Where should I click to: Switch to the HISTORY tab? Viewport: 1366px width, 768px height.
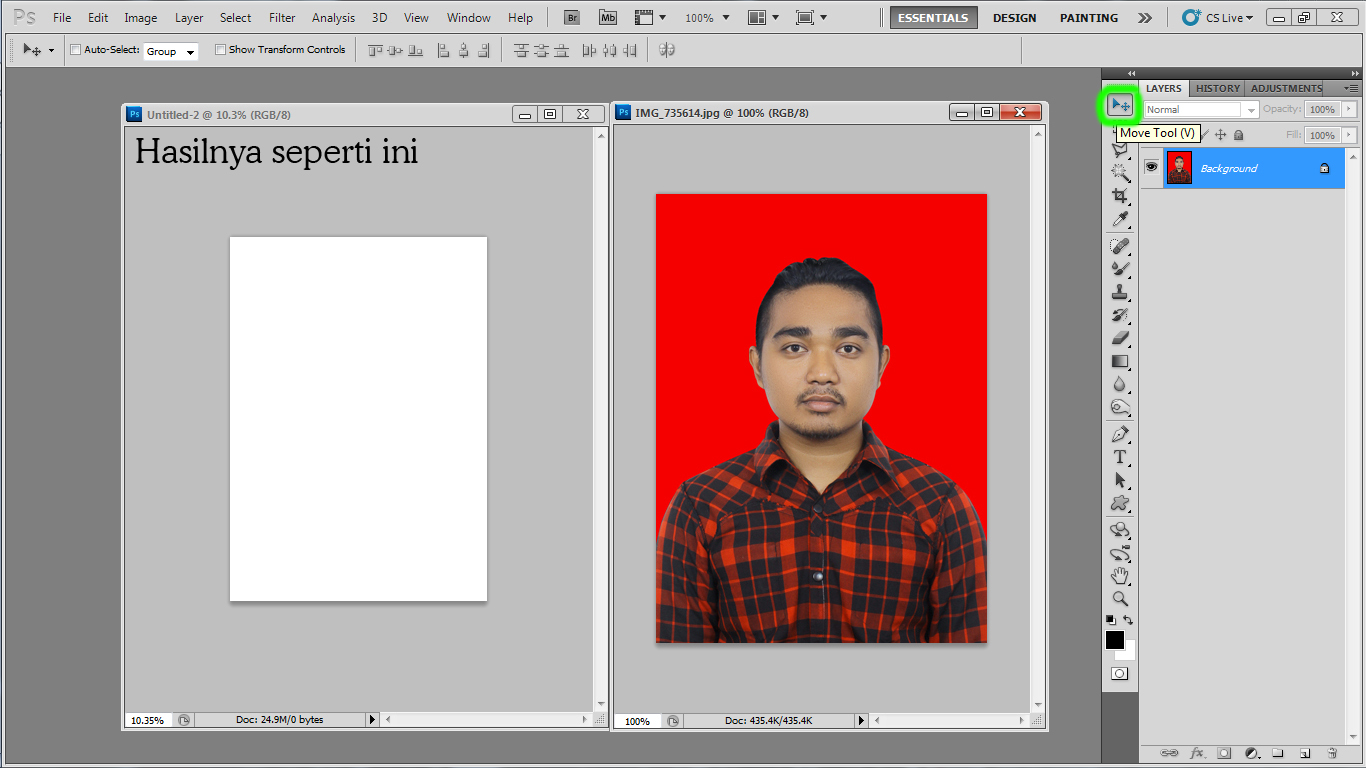point(1217,88)
